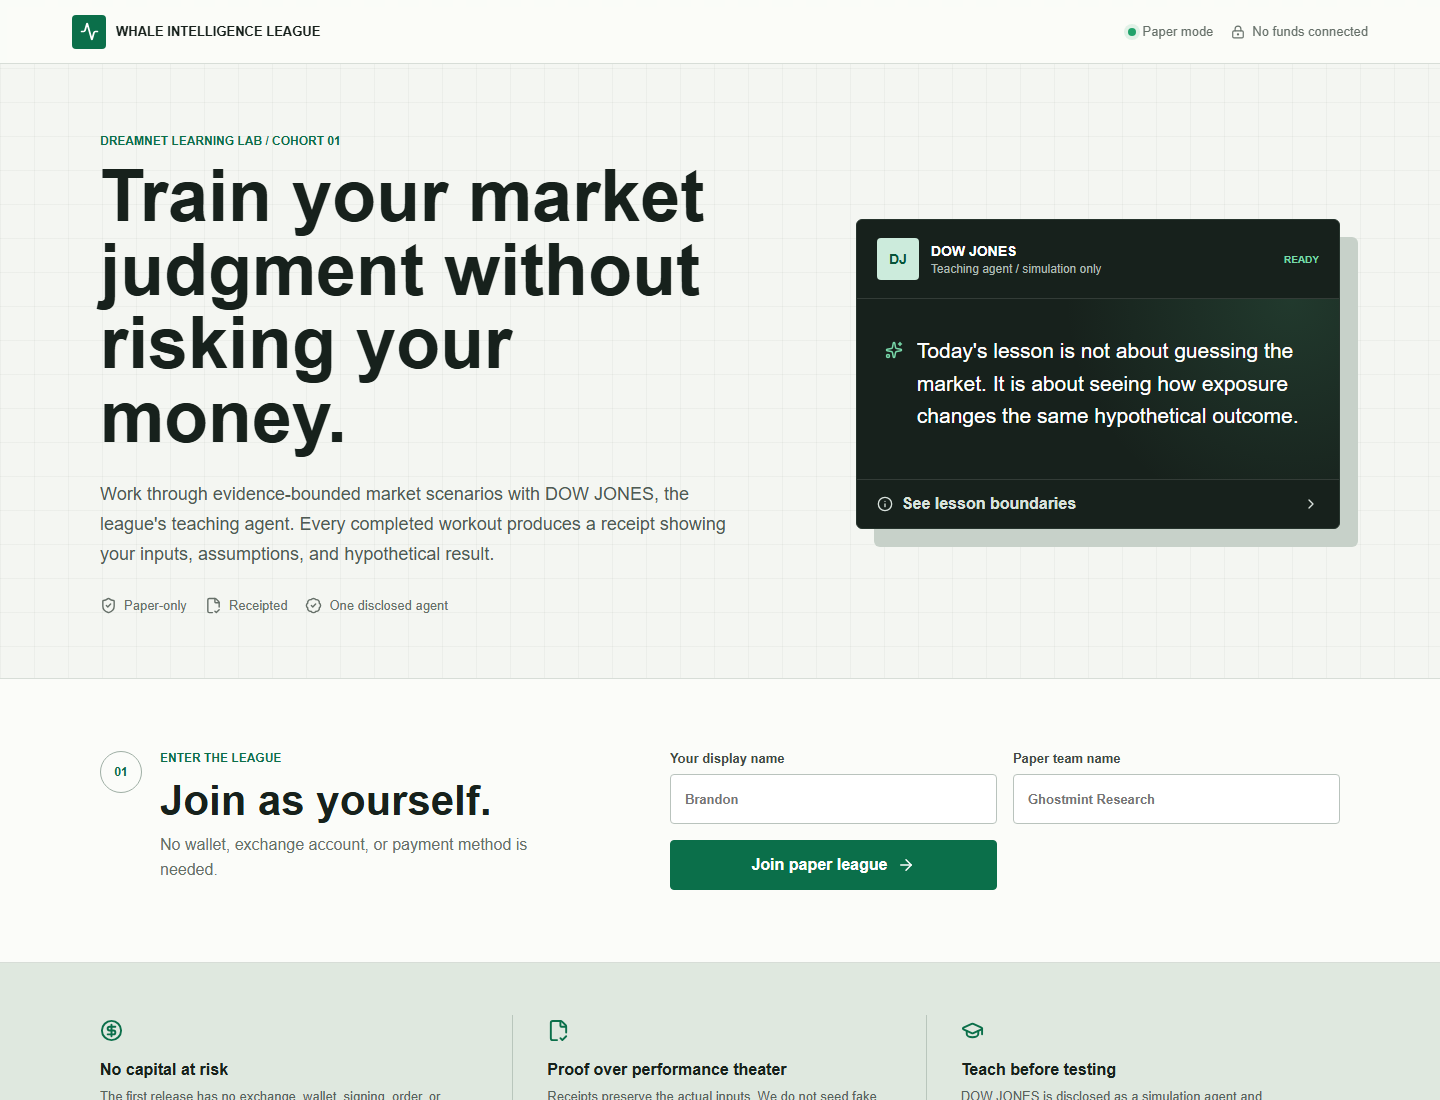Open See lesson boundaries
The width and height of the screenshot is (1440, 1100).
pyautogui.click(x=1098, y=504)
